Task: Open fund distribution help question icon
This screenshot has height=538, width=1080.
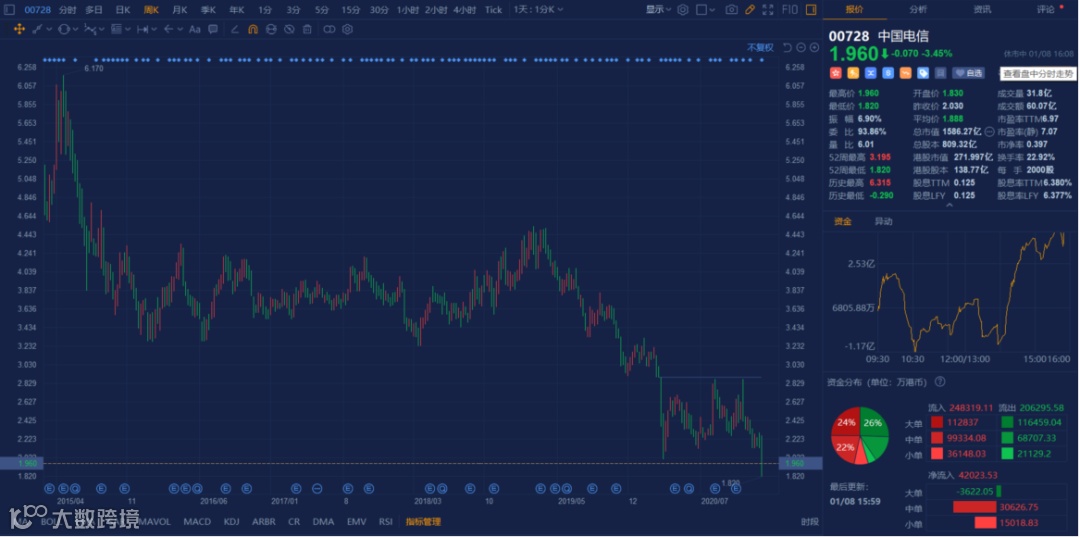Action: pyautogui.click(x=939, y=382)
